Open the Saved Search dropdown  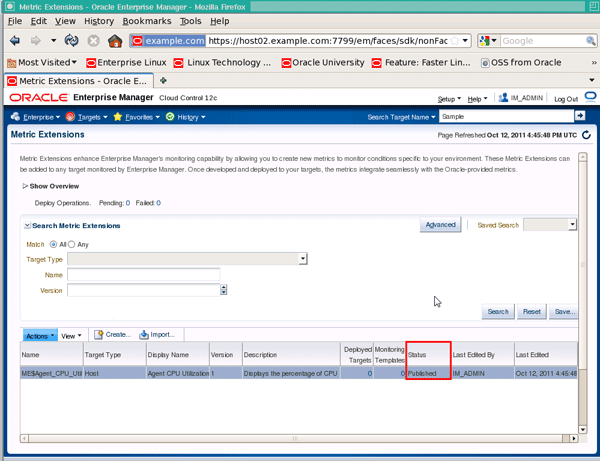[x=572, y=225]
